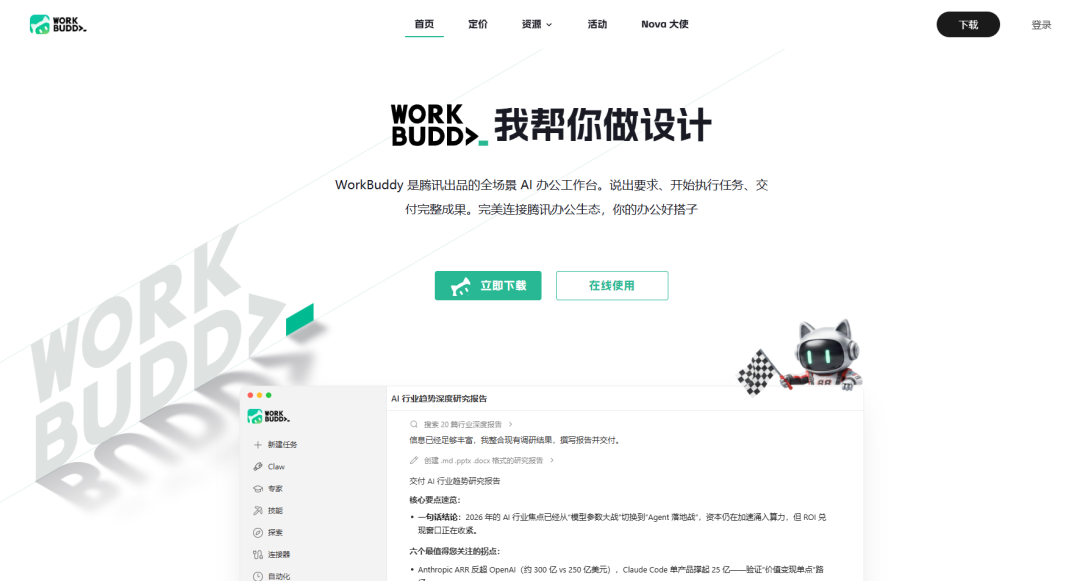This screenshot has height=581, width=1080.
Task: Expand the chevron next to 资源
Action: point(549,25)
